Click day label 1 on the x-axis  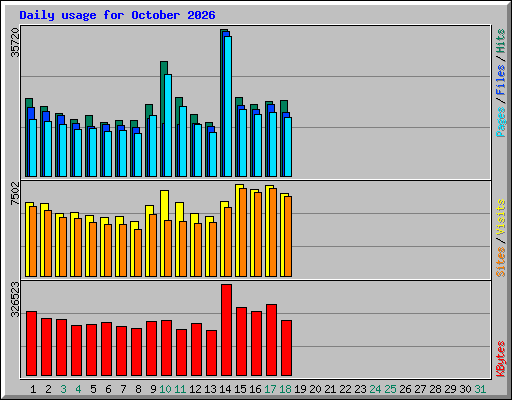coord(33,389)
